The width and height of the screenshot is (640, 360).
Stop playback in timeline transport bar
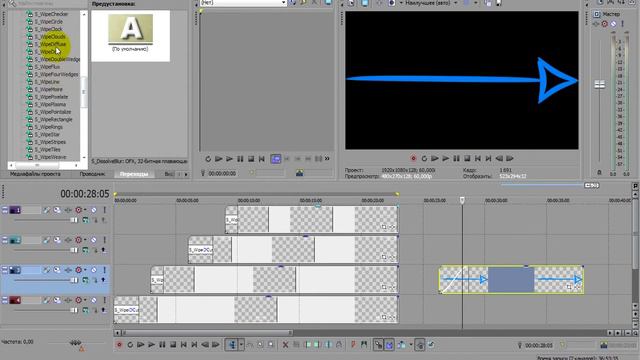[x=173, y=345]
